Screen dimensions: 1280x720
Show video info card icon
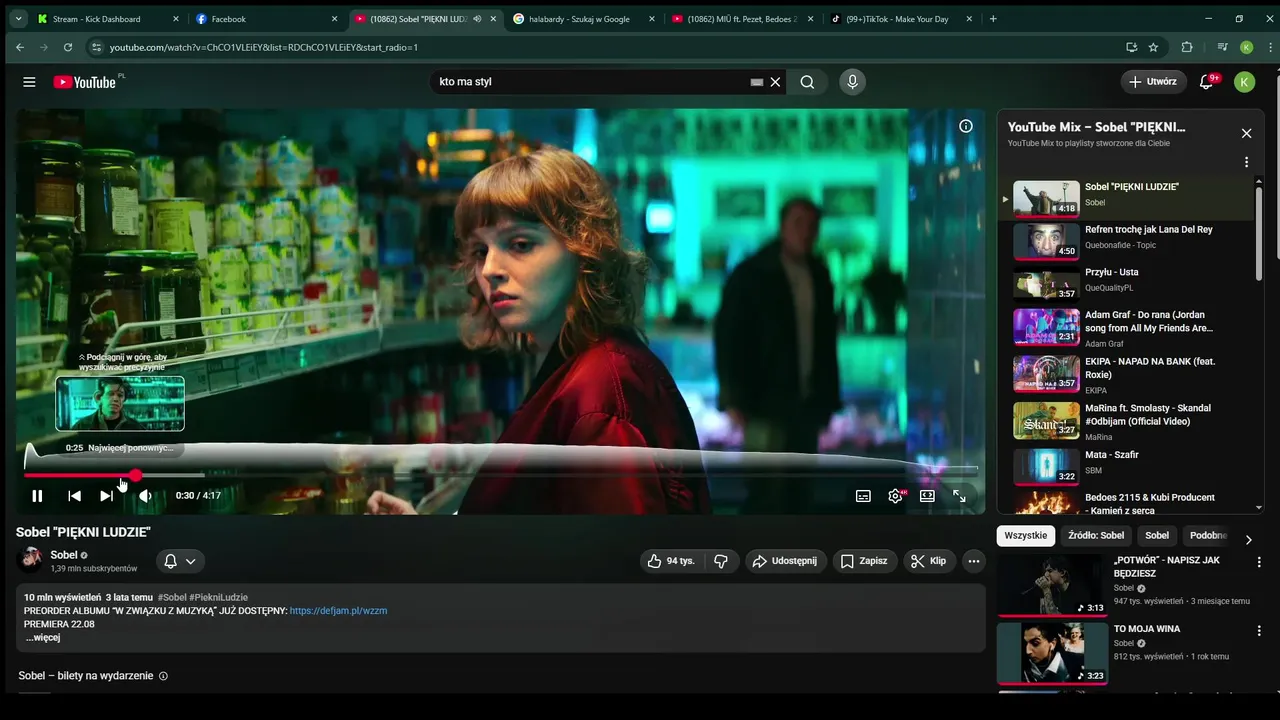(x=966, y=126)
